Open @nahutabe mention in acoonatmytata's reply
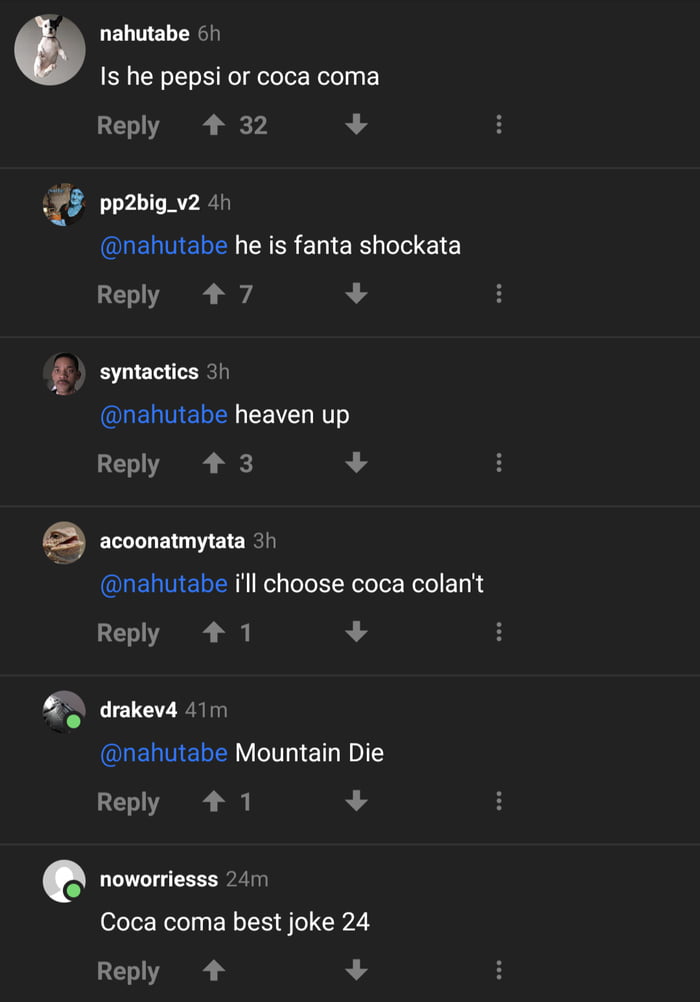The height and width of the screenshot is (1002, 700). click(x=164, y=583)
